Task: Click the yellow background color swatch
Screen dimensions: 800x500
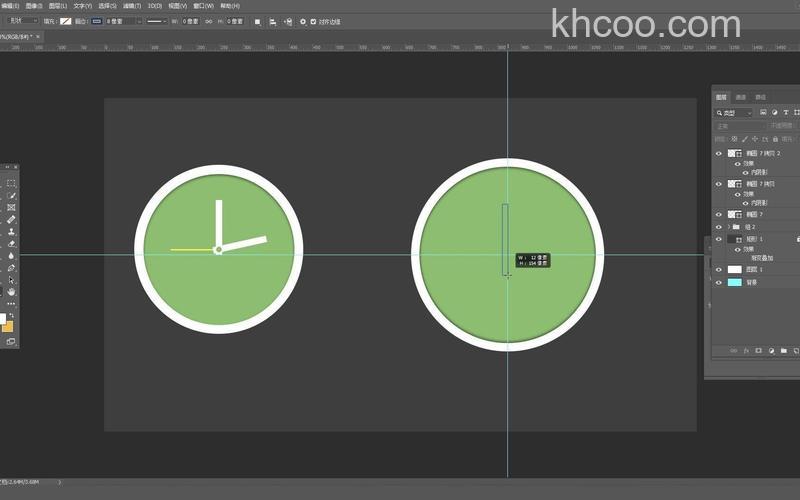Action: click(9, 327)
